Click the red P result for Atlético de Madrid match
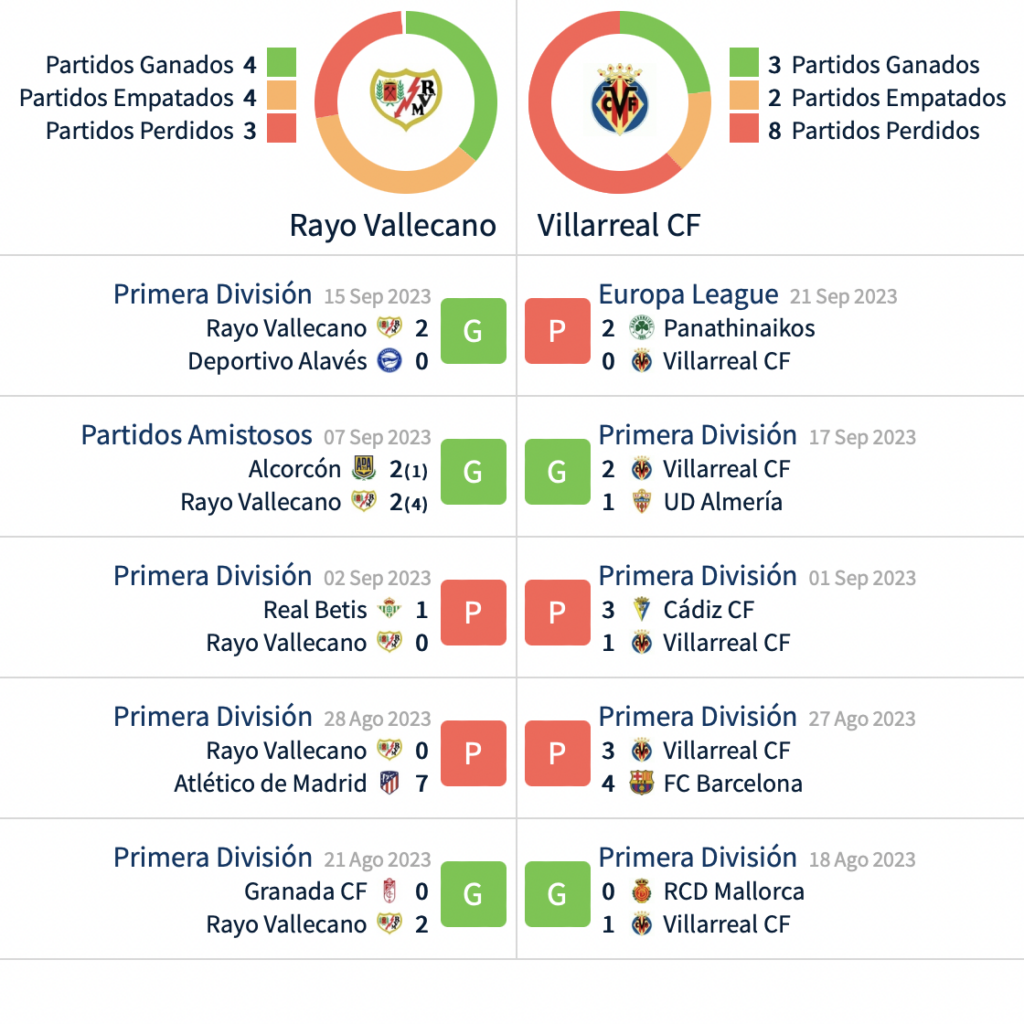Image resolution: width=1024 pixels, height=1024 pixels. coord(473,753)
